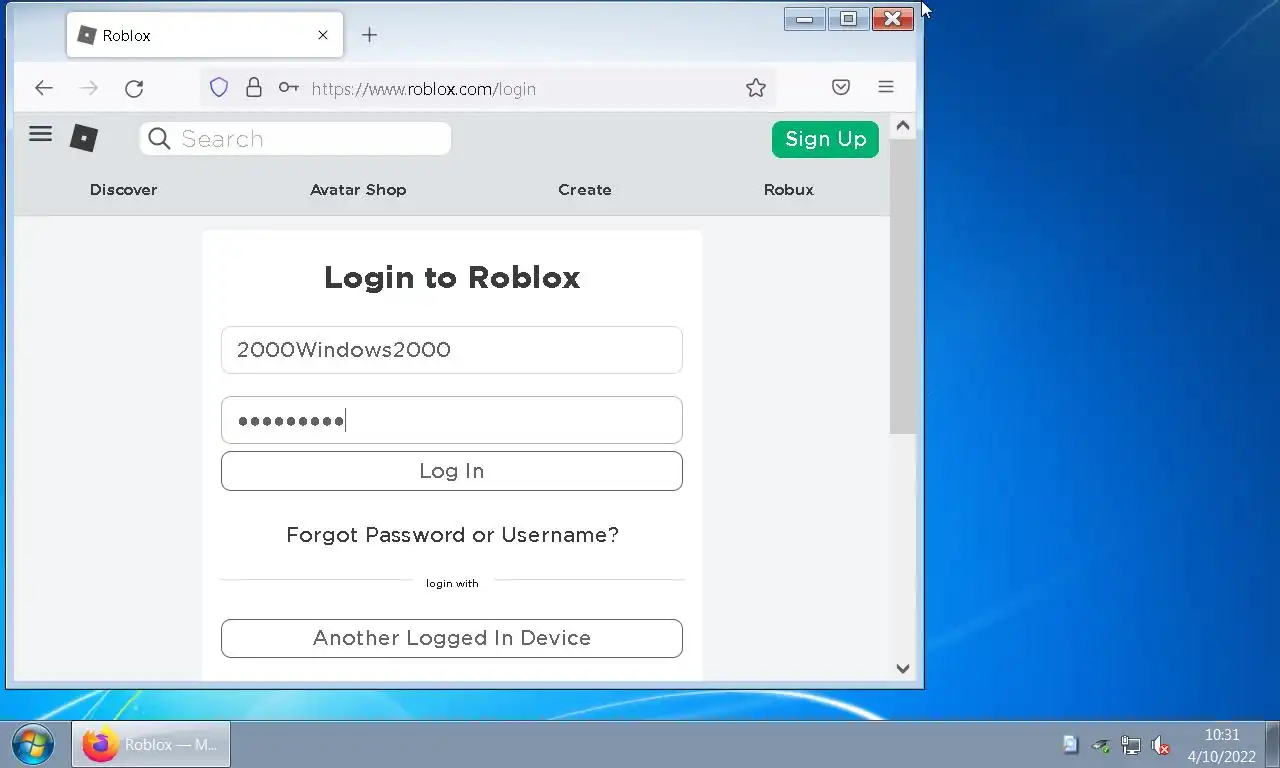The height and width of the screenshot is (768, 1280).
Task: Bookmark this page with star icon
Action: (756, 88)
